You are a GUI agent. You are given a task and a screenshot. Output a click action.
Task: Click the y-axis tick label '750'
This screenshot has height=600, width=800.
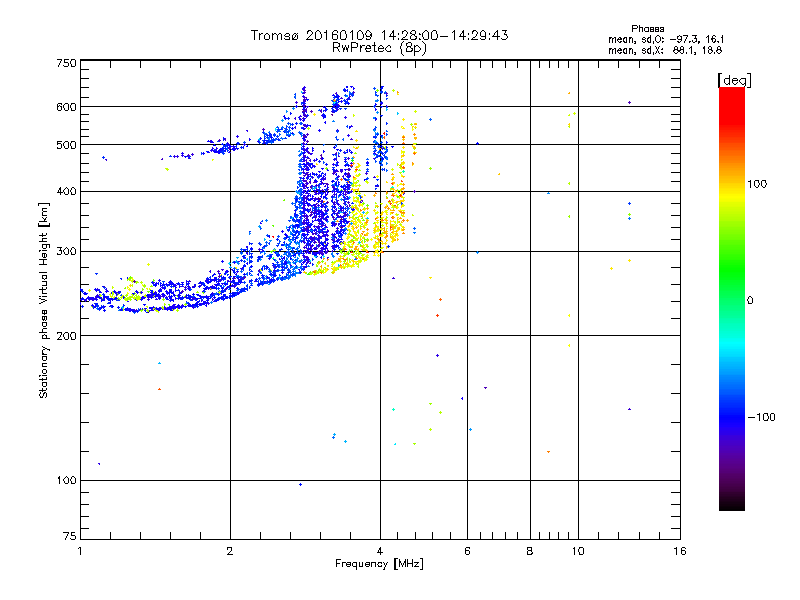66,63
